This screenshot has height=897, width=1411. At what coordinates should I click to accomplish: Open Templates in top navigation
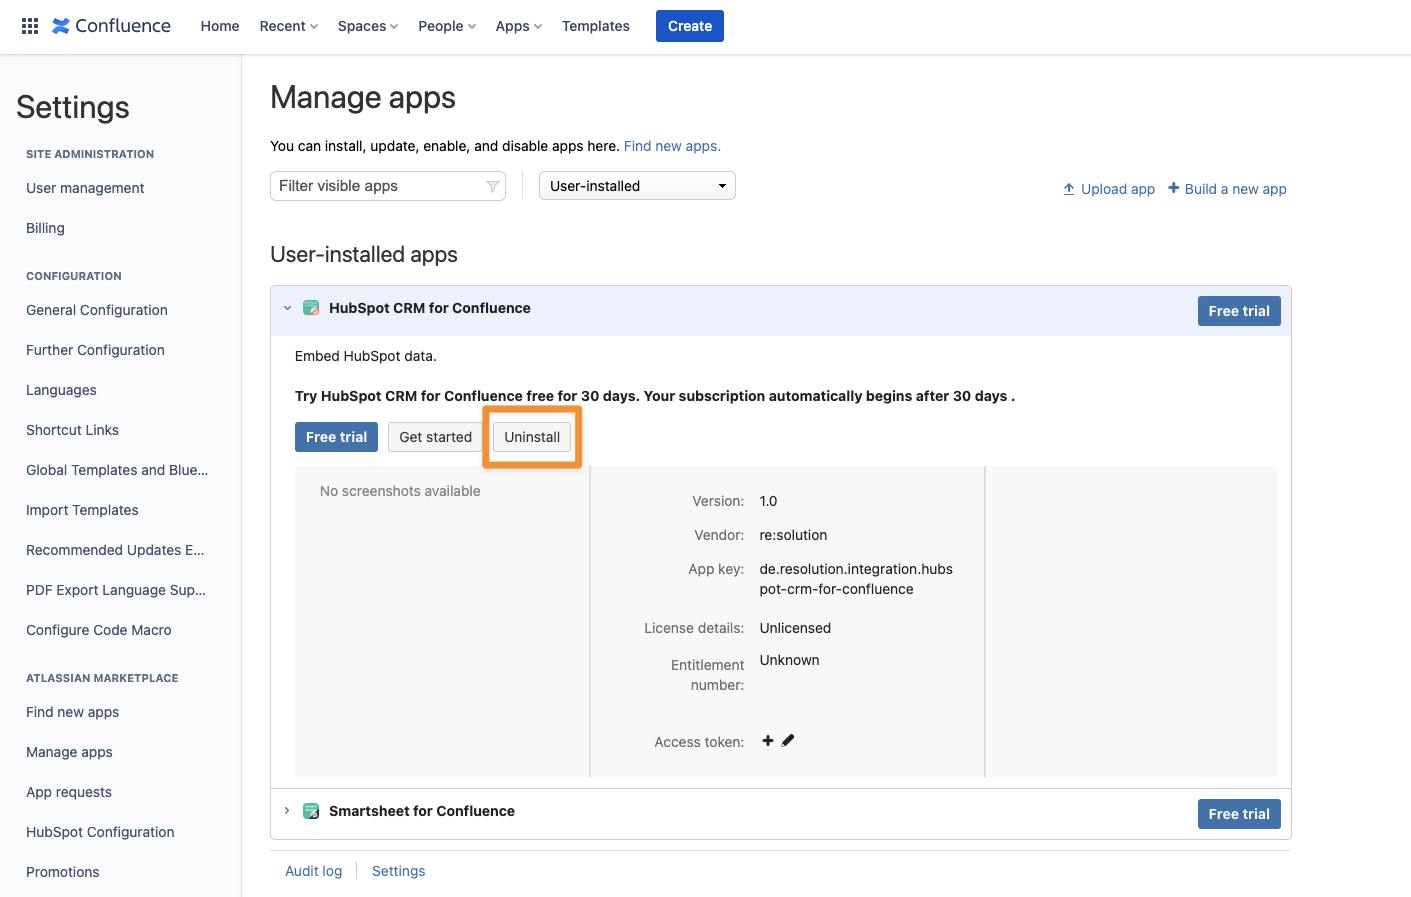tap(596, 26)
